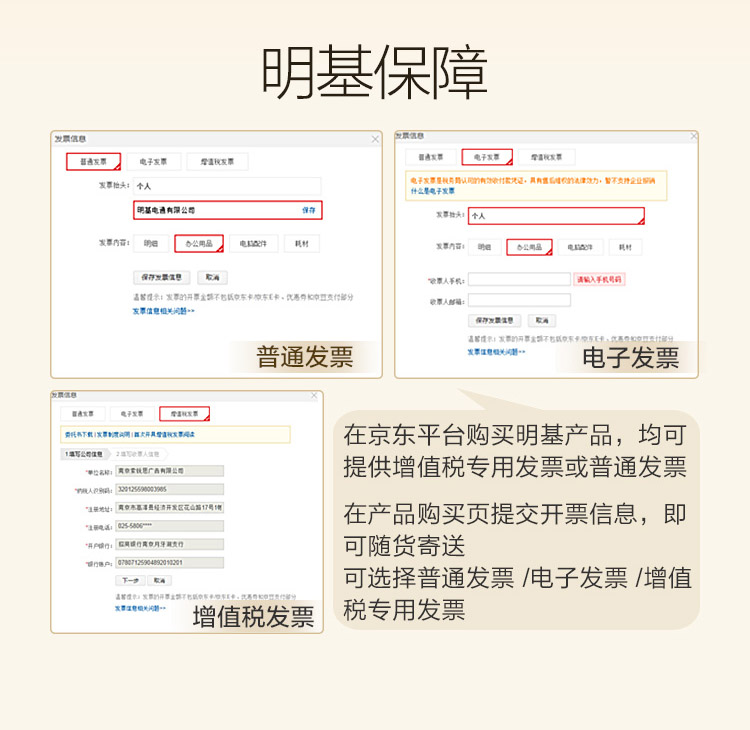Open 发票制度说明 link in 增值税发票 dialog
The height and width of the screenshot is (730, 750).
(114, 435)
